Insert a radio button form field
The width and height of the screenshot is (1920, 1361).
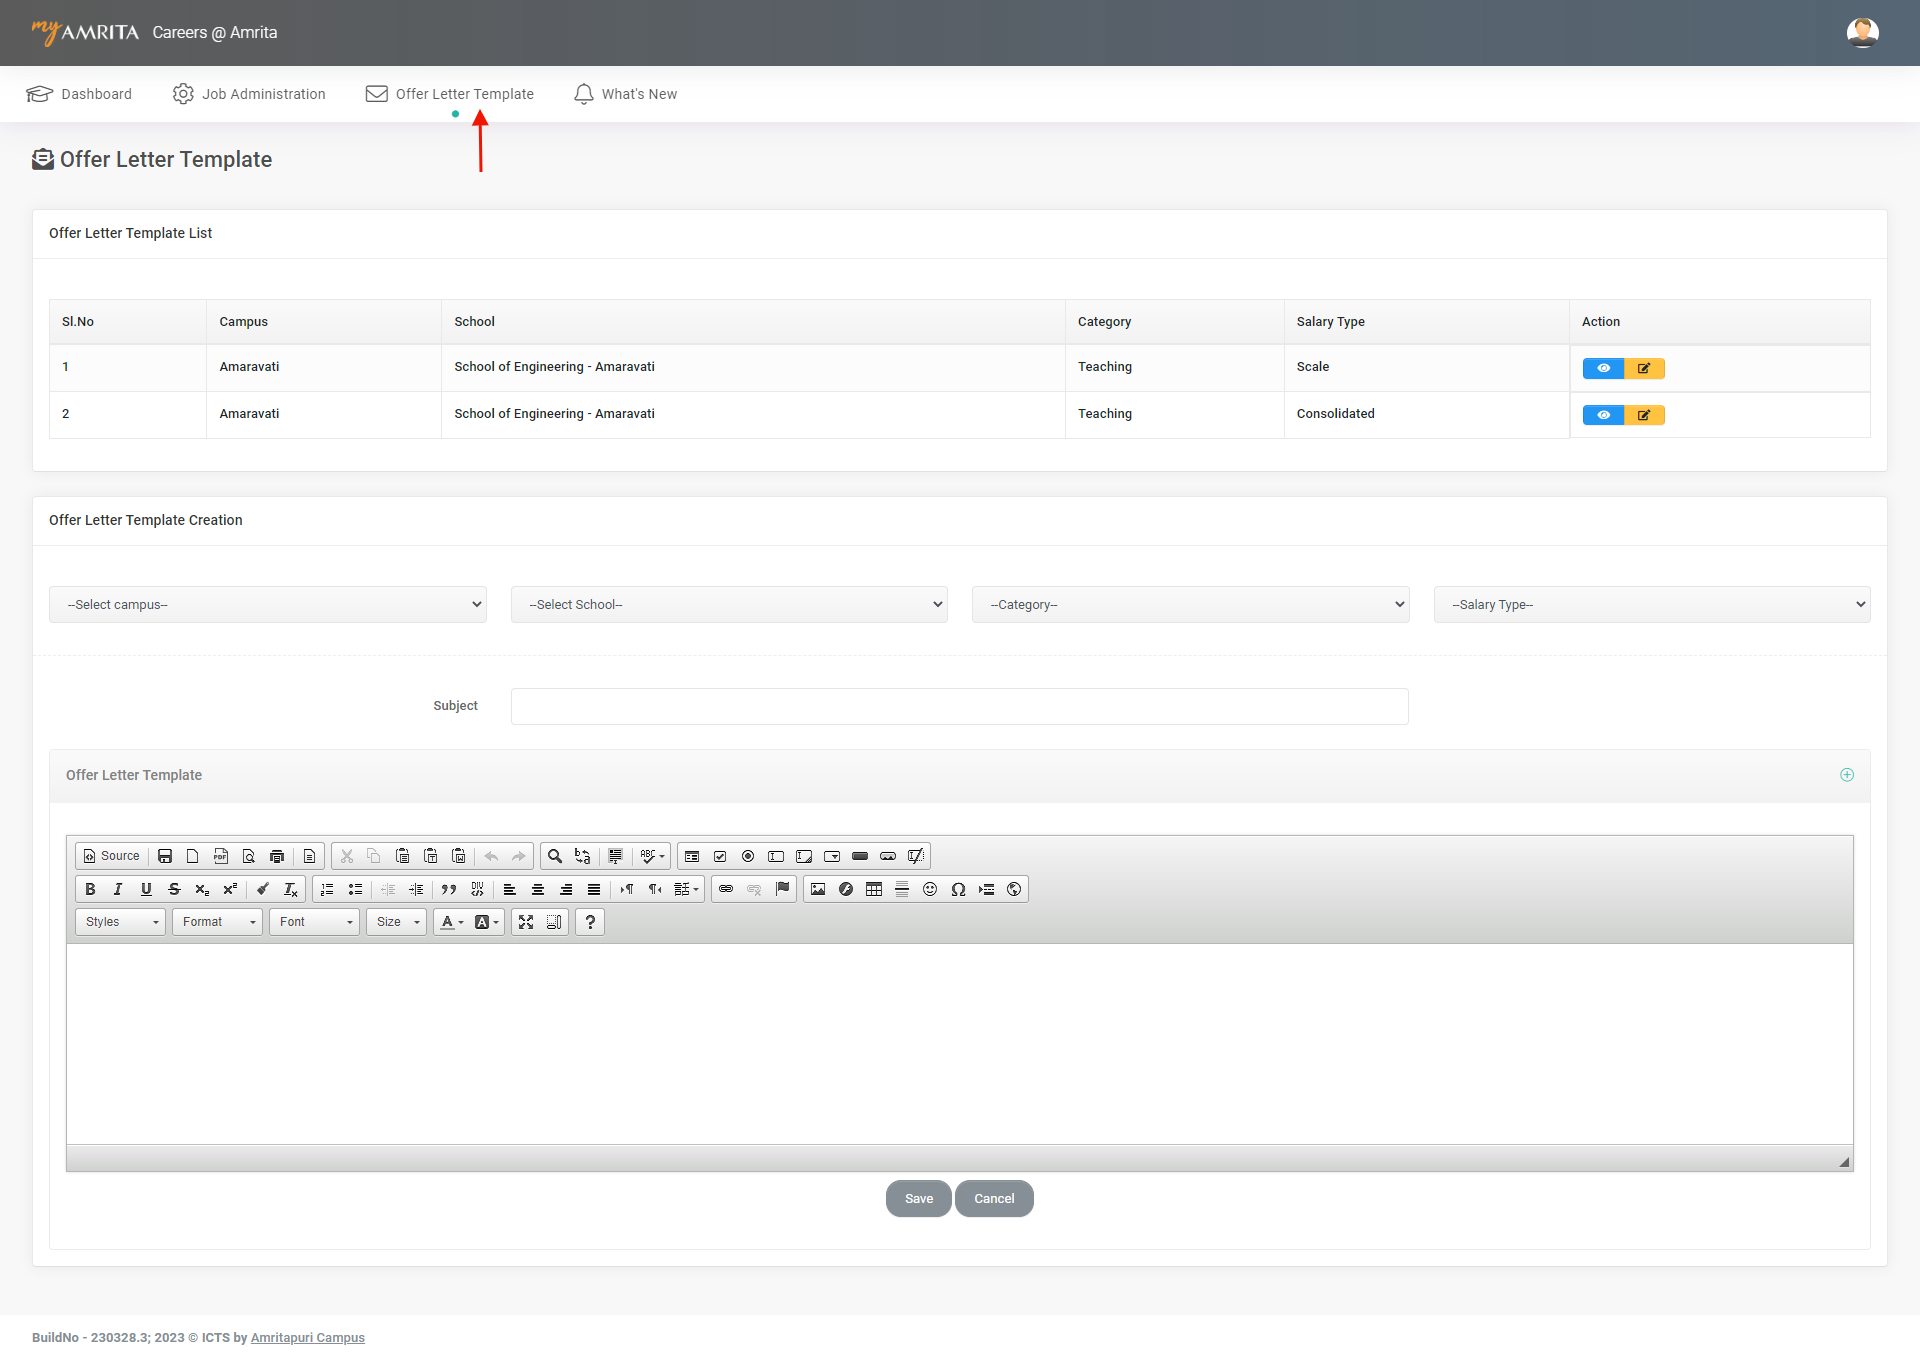click(x=748, y=856)
